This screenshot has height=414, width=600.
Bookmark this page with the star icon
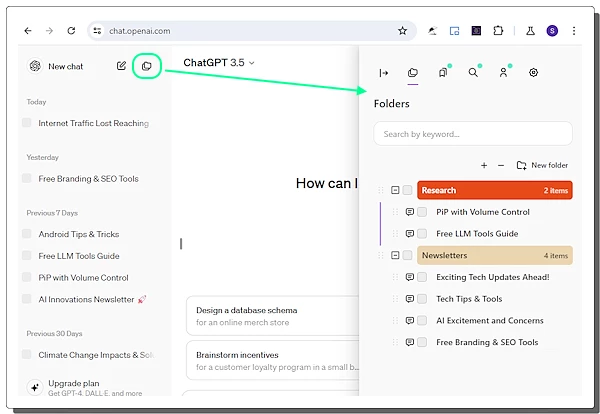pyautogui.click(x=402, y=31)
